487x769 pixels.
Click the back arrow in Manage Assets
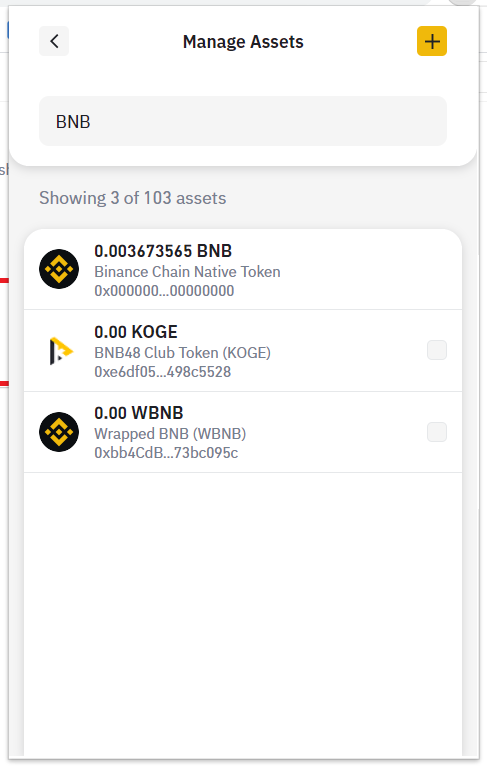pyautogui.click(x=54, y=41)
